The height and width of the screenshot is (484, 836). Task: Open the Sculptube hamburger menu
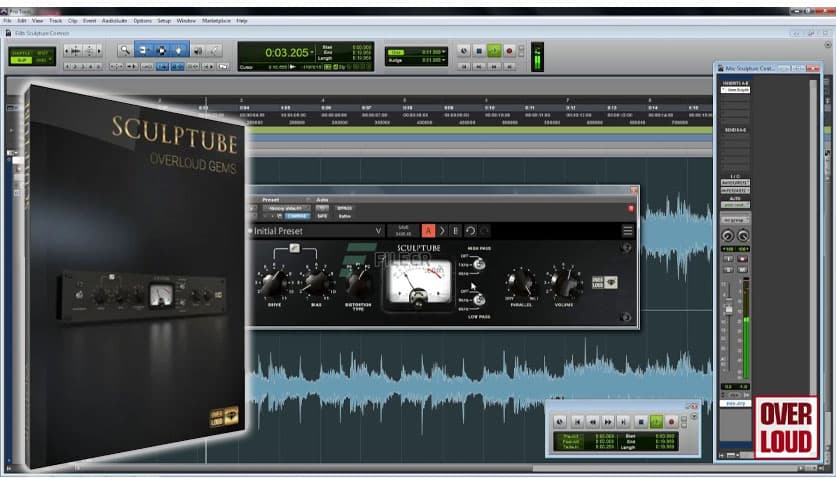pyautogui.click(x=628, y=230)
